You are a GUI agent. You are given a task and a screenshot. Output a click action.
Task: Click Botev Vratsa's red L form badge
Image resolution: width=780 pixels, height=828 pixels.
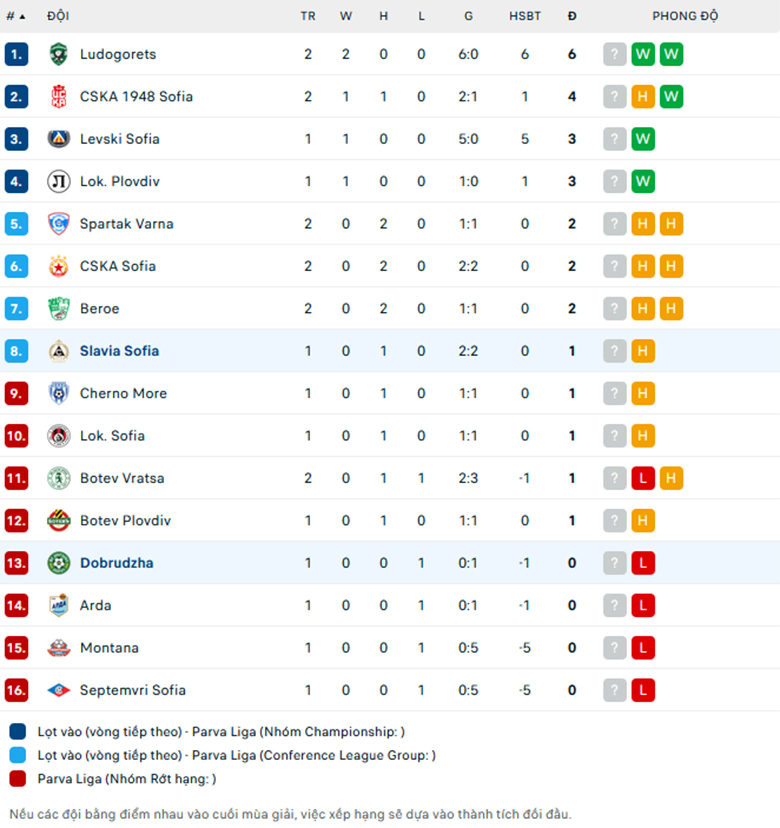point(643,478)
